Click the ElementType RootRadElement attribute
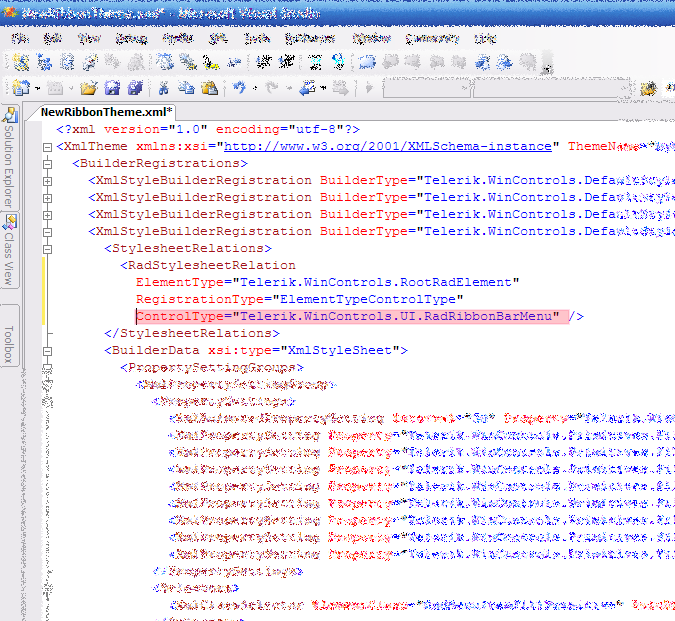The width and height of the screenshot is (675, 621). point(328,282)
